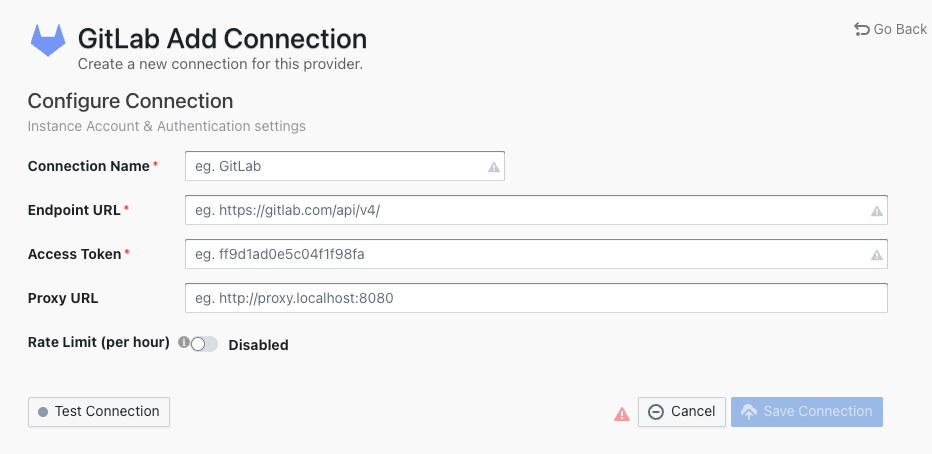
Task: Select the Access Token text box
Action: 525,254
